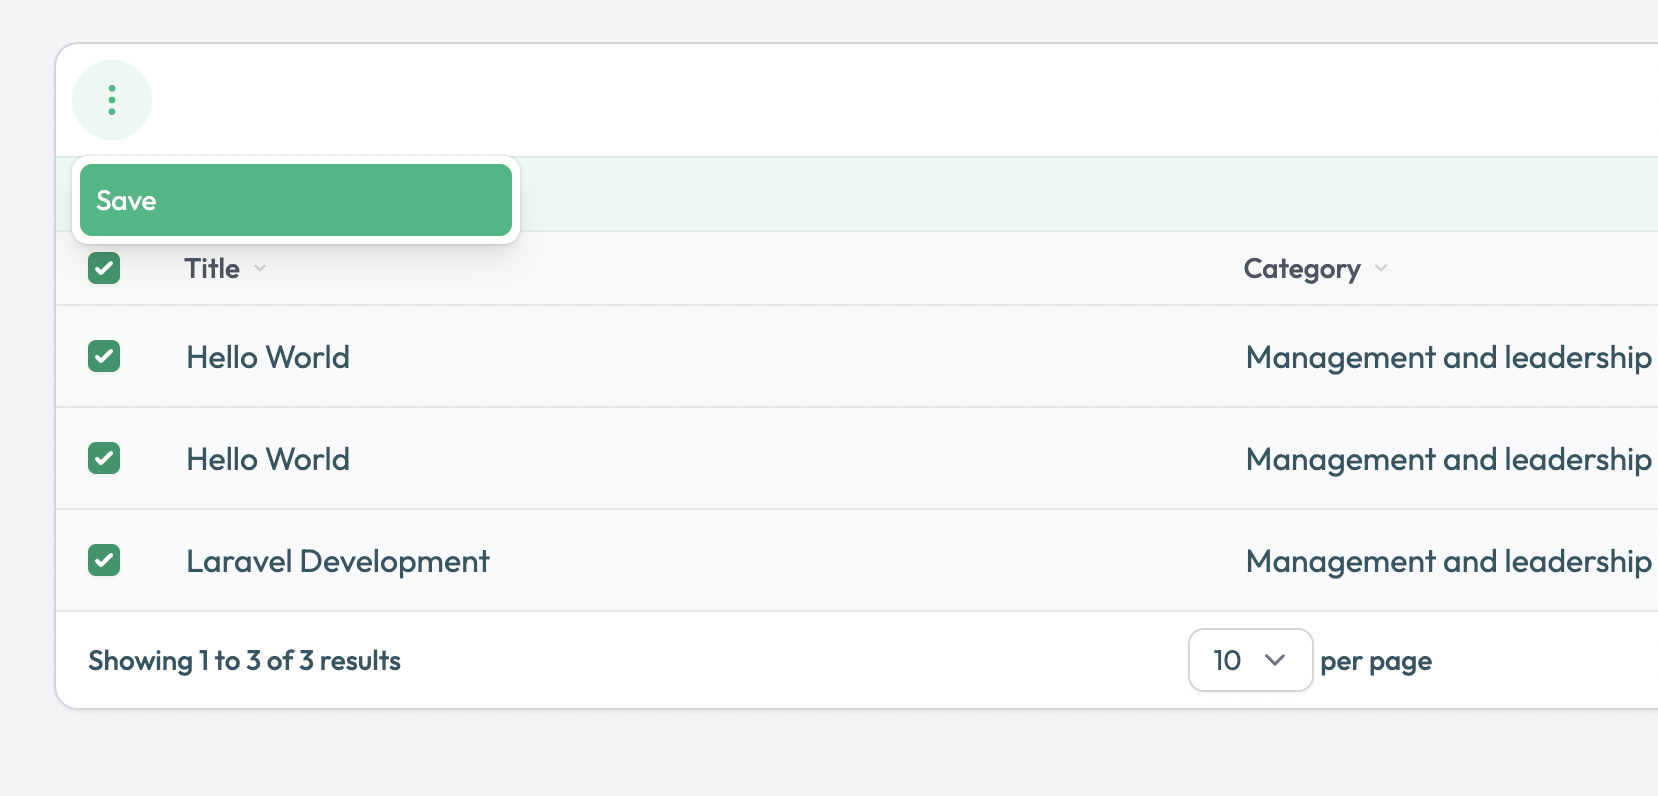Image resolution: width=1658 pixels, height=796 pixels.
Task: Uncheck the select-all checkbox in table header
Action: [104, 268]
